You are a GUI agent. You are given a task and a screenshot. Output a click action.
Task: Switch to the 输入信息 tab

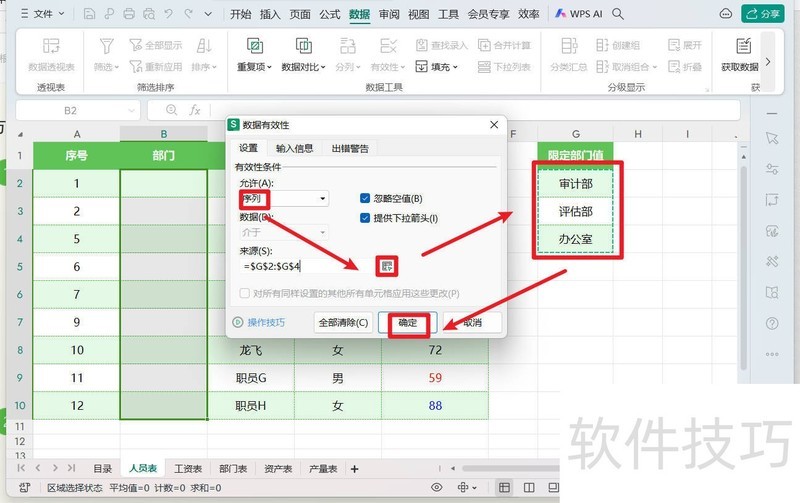[294, 148]
